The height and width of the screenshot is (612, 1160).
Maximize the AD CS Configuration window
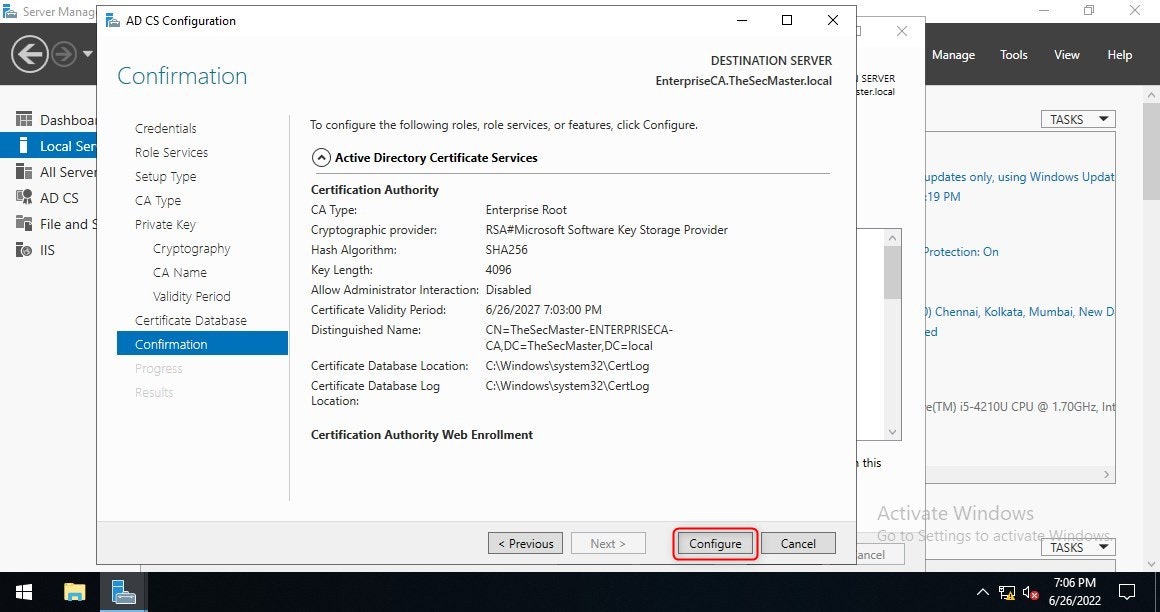click(787, 20)
